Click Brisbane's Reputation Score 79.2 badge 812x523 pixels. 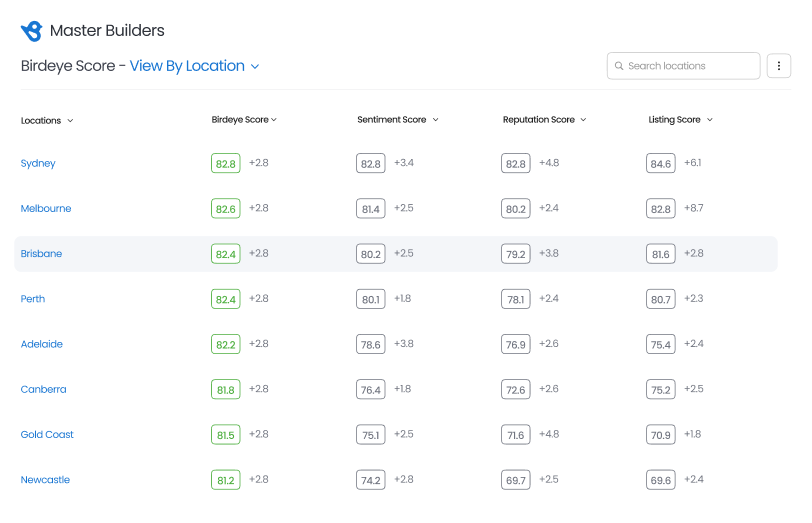(516, 254)
